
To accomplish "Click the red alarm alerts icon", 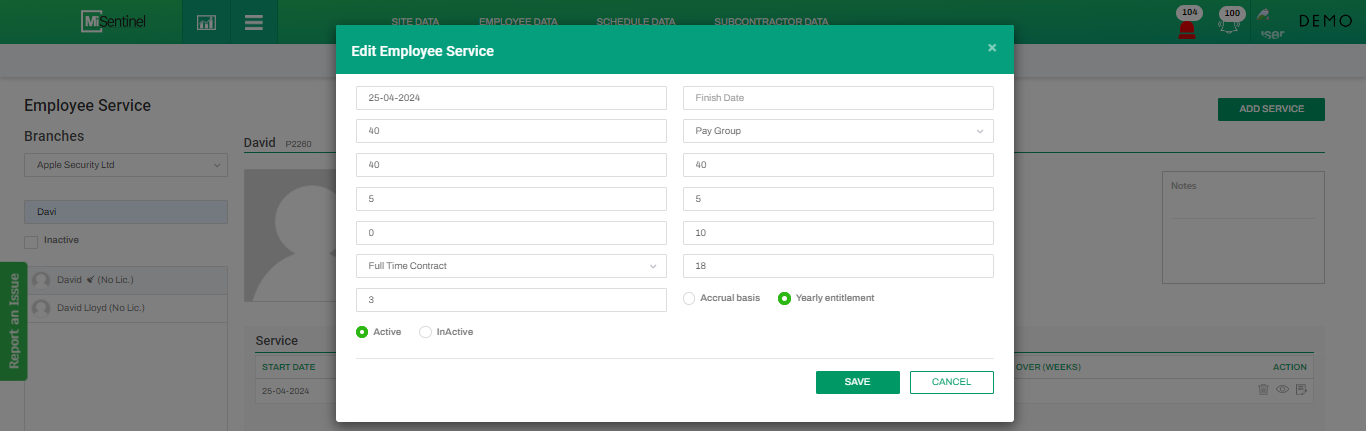I will (x=1187, y=24).
